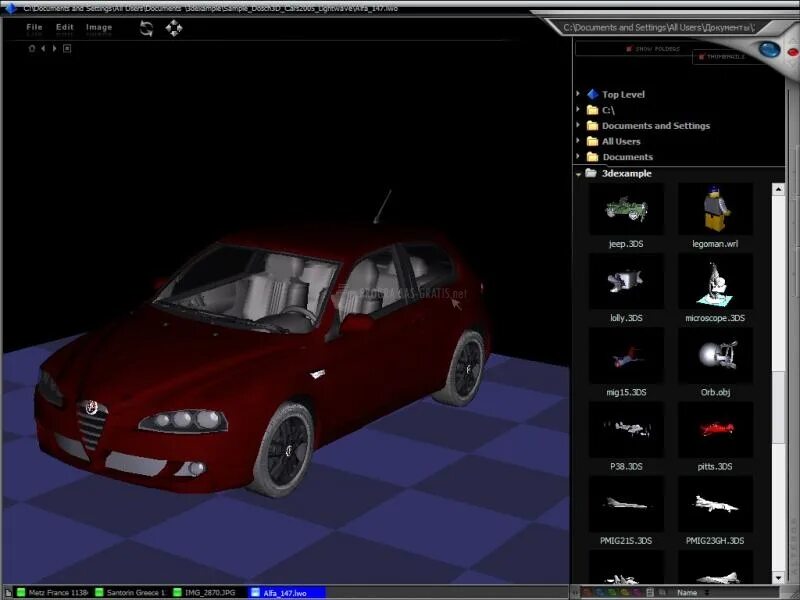Expand the All Users tree arrow
This screenshot has width=800, height=600.
click(x=578, y=141)
